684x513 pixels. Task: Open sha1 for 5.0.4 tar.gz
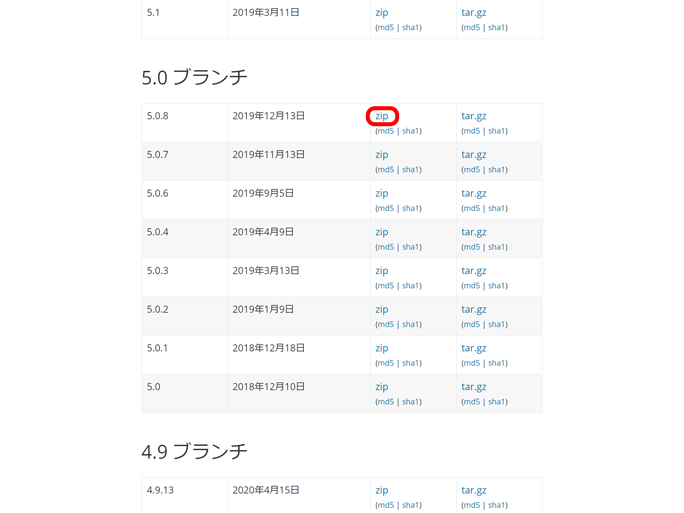(497, 247)
